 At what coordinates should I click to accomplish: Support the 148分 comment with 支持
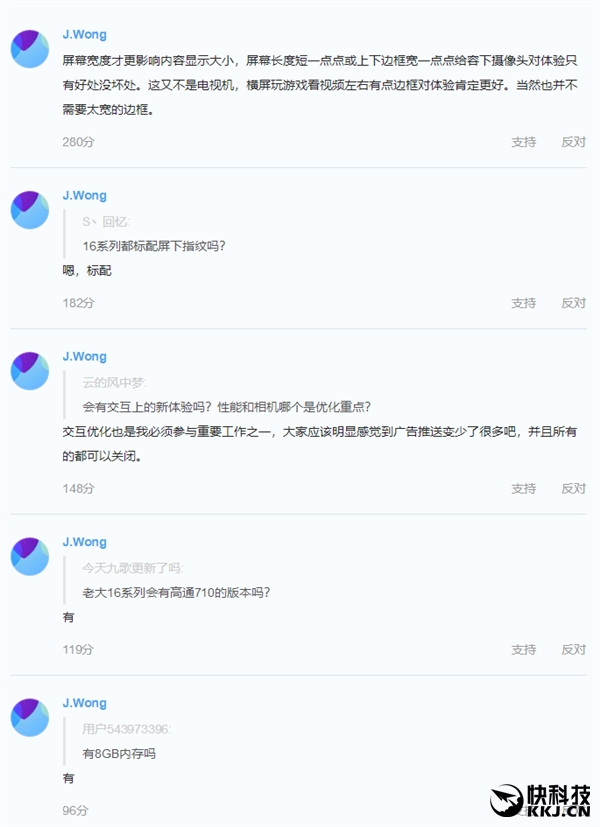tap(524, 489)
